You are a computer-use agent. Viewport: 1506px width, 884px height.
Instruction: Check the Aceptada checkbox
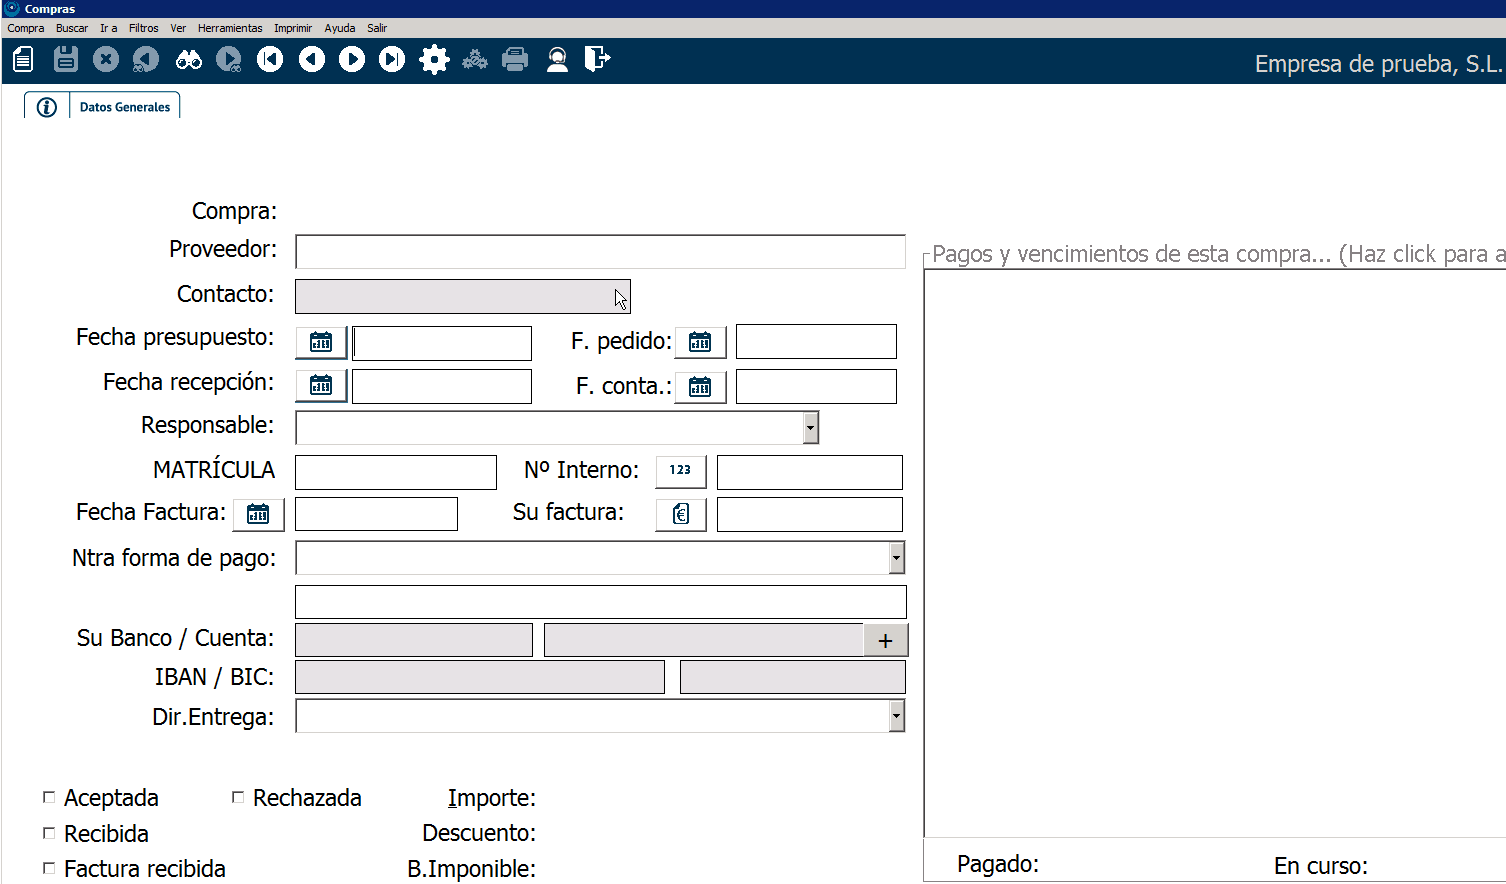(49, 798)
